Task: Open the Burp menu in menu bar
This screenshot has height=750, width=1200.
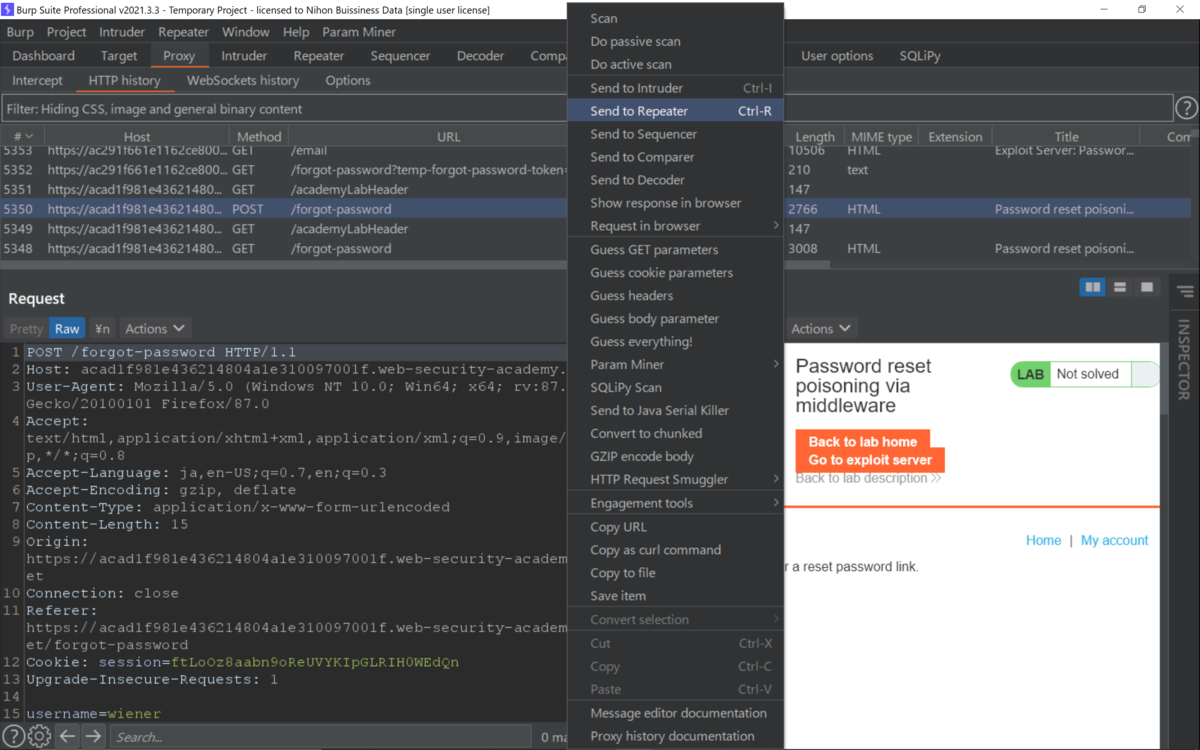Action: (20, 32)
